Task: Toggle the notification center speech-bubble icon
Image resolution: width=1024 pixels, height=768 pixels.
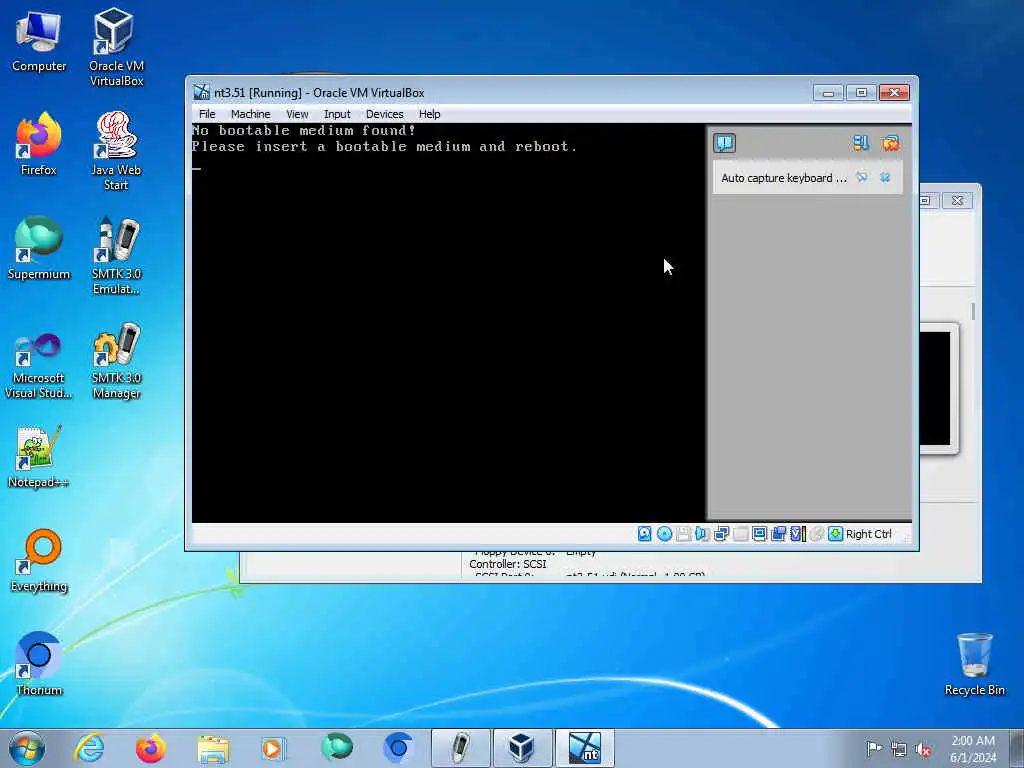Action: click(724, 143)
